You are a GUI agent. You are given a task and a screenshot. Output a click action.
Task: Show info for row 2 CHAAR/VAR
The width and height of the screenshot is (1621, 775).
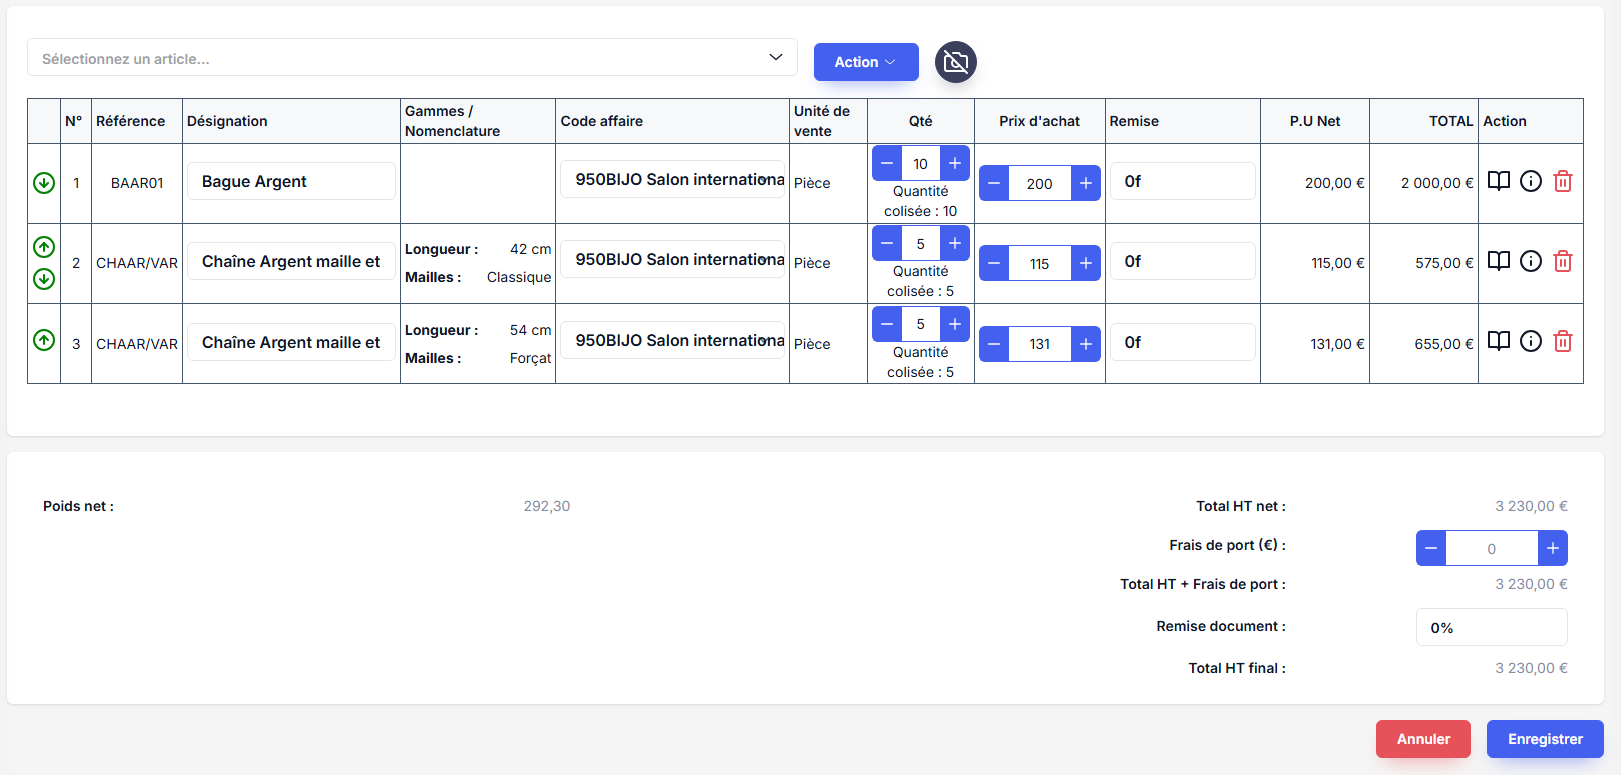1530,261
